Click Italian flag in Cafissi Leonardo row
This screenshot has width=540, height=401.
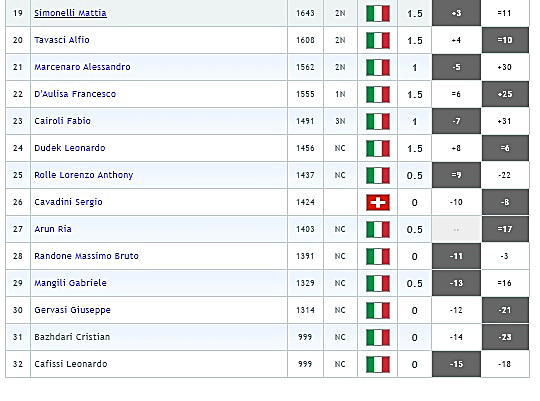click(x=378, y=364)
